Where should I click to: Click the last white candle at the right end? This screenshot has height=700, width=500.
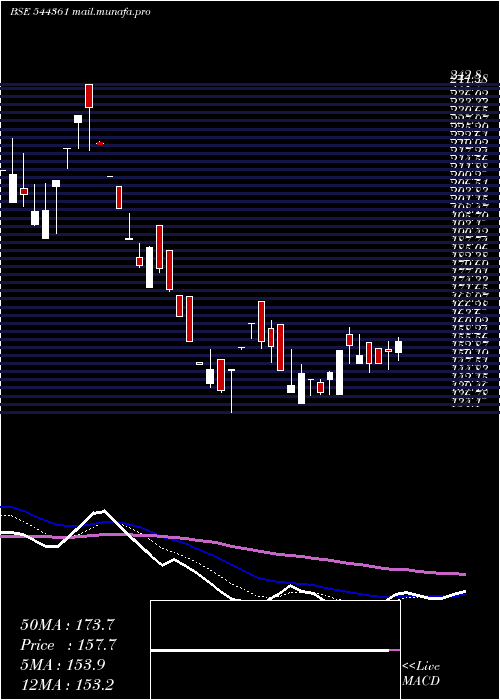(398, 349)
